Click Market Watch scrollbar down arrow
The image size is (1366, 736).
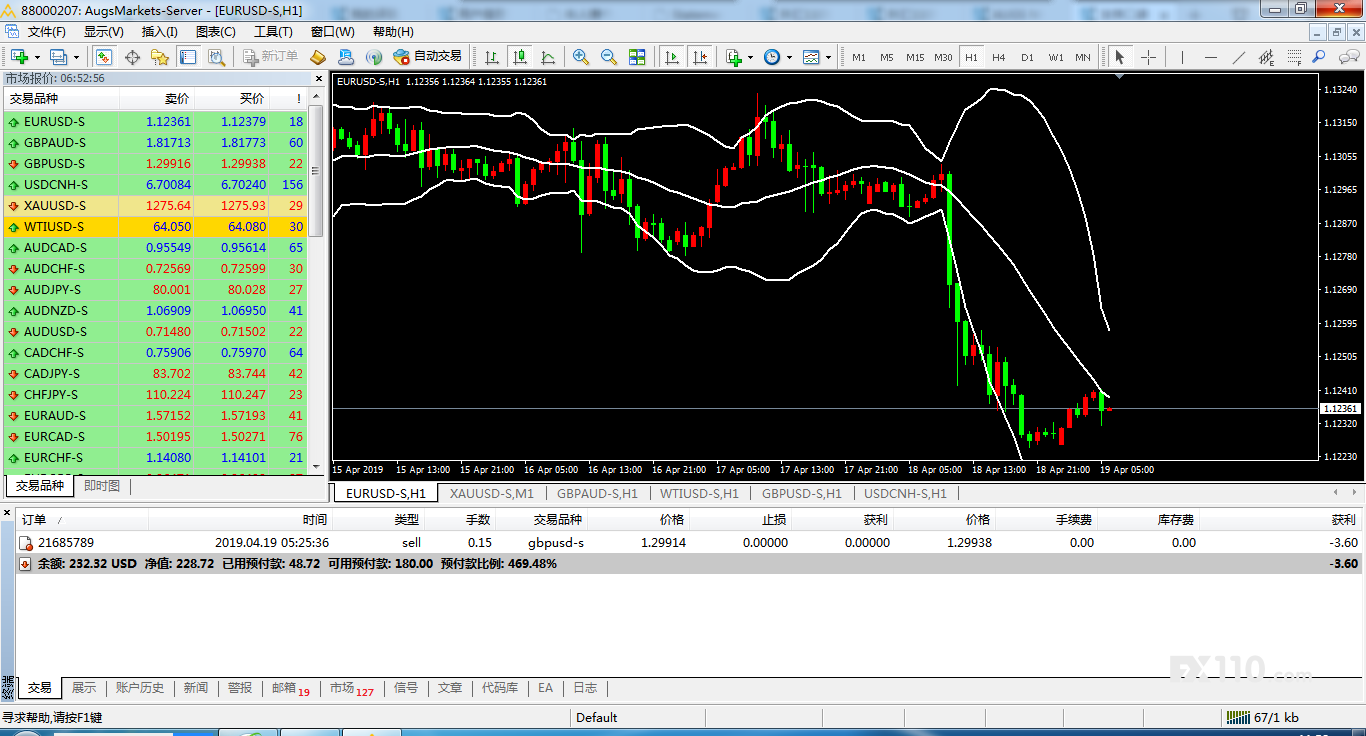click(317, 466)
